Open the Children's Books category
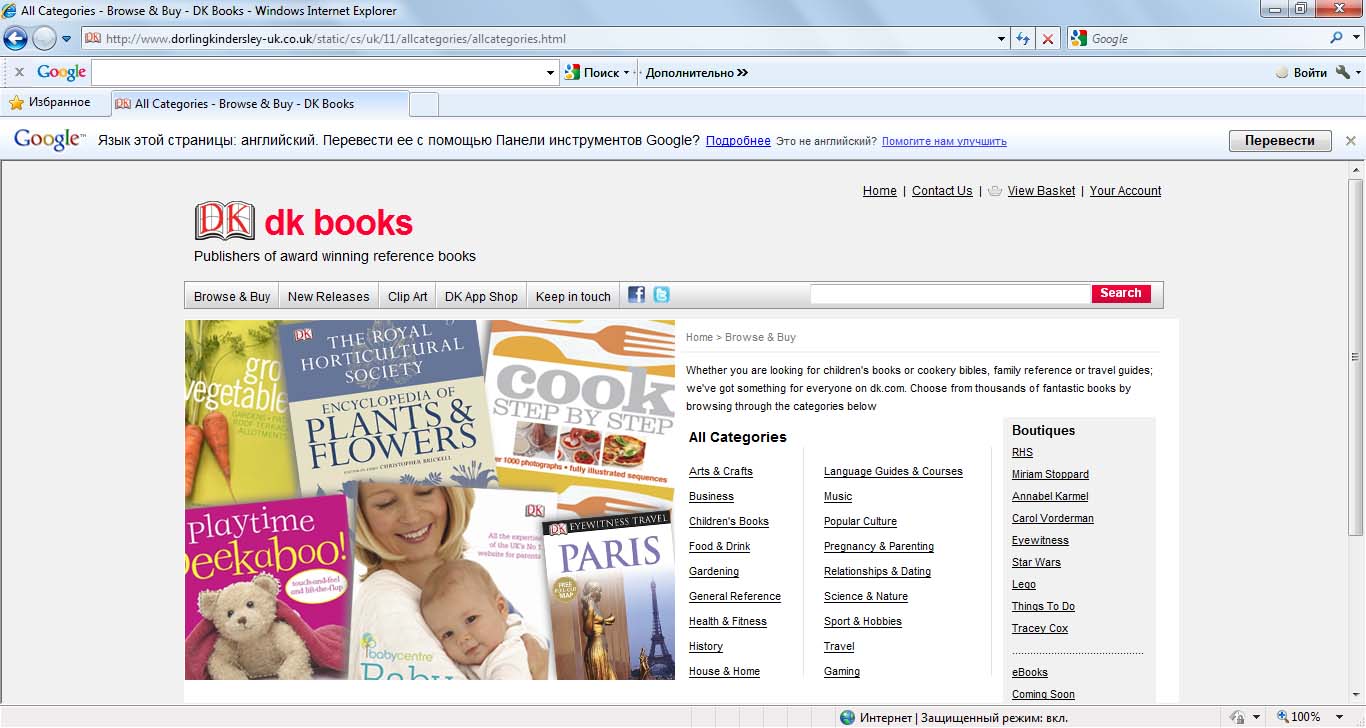Screen dimensions: 1366x728 (729, 522)
